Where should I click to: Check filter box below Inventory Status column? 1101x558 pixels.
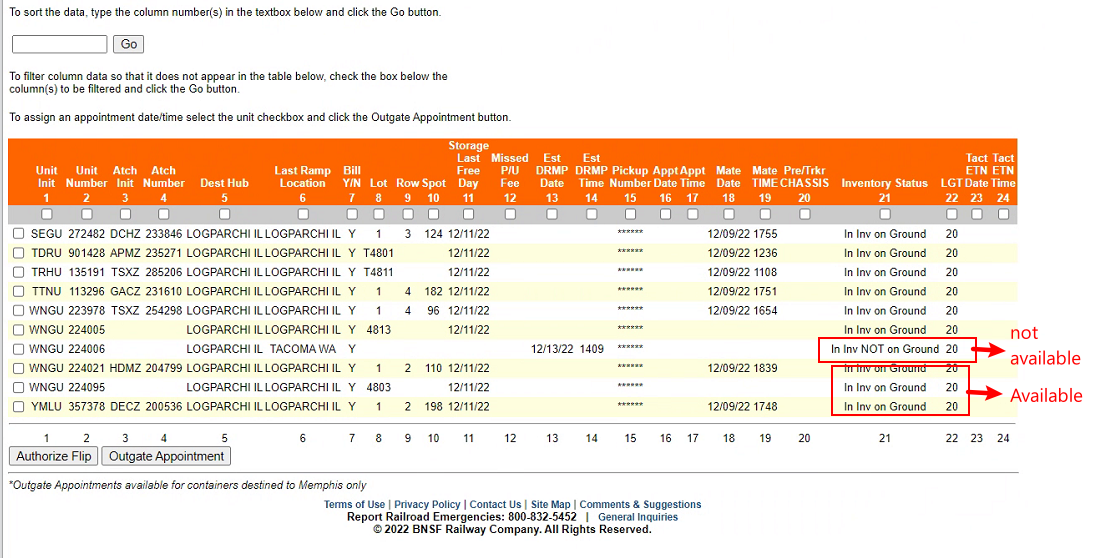884,214
